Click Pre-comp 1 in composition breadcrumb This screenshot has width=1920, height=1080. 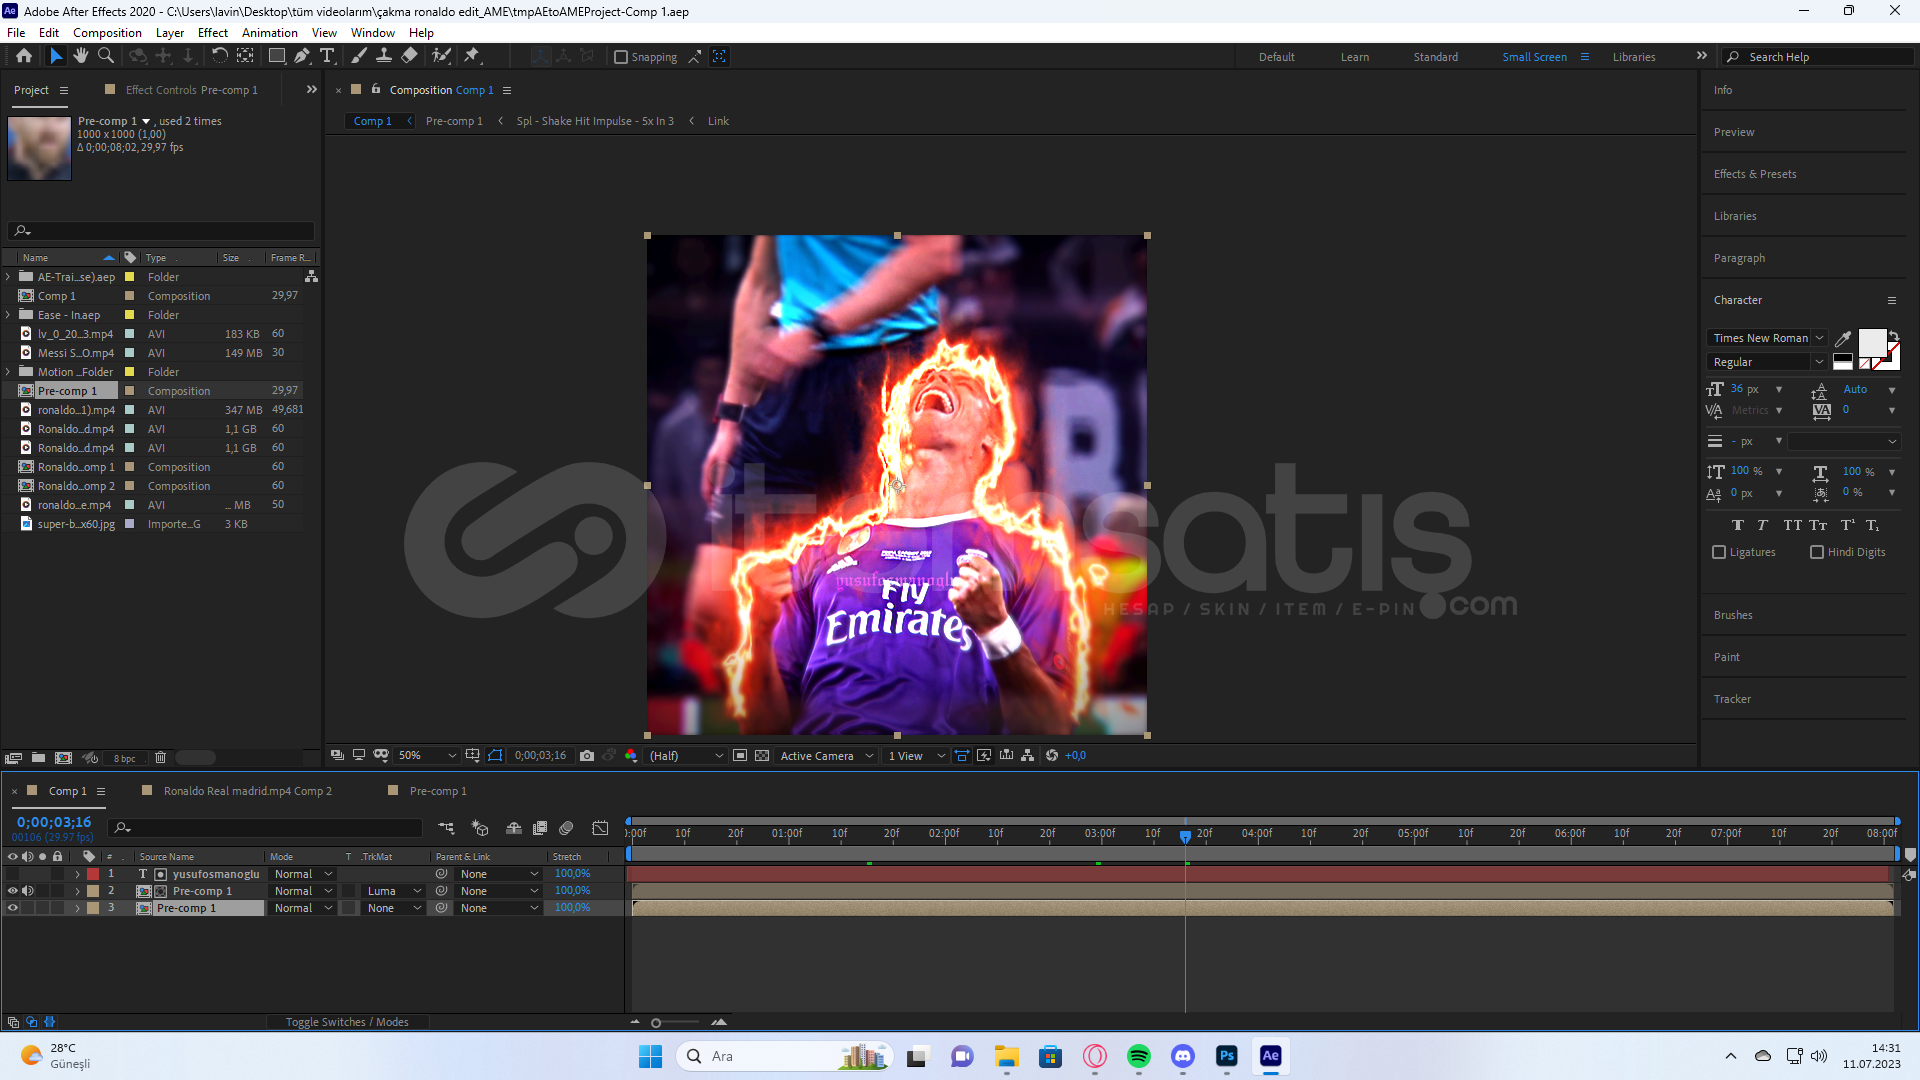click(x=454, y=121)
